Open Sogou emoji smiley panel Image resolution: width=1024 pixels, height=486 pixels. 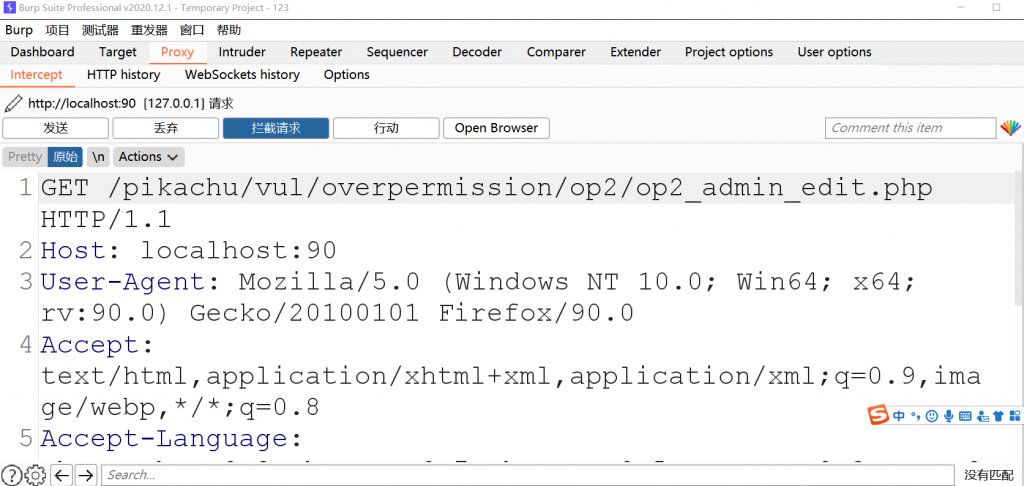point(932,415)
